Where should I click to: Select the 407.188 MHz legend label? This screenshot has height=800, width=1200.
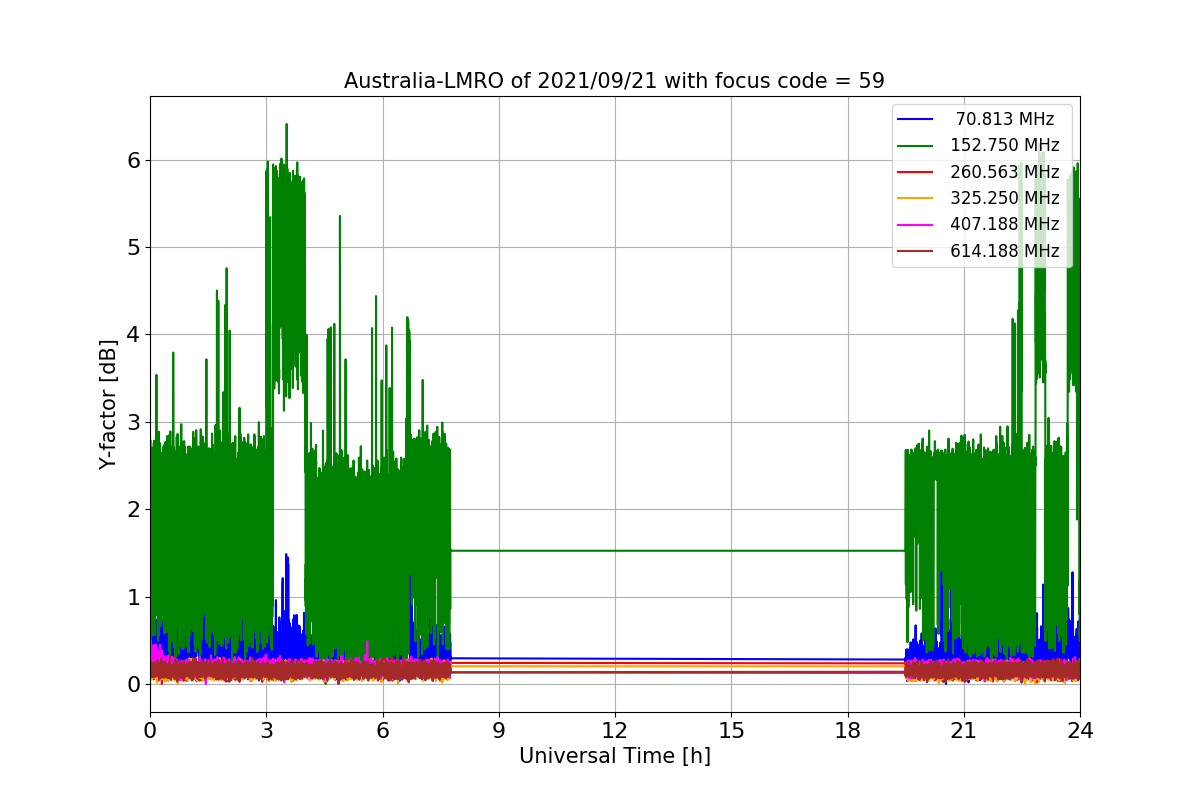point(1005,225)
